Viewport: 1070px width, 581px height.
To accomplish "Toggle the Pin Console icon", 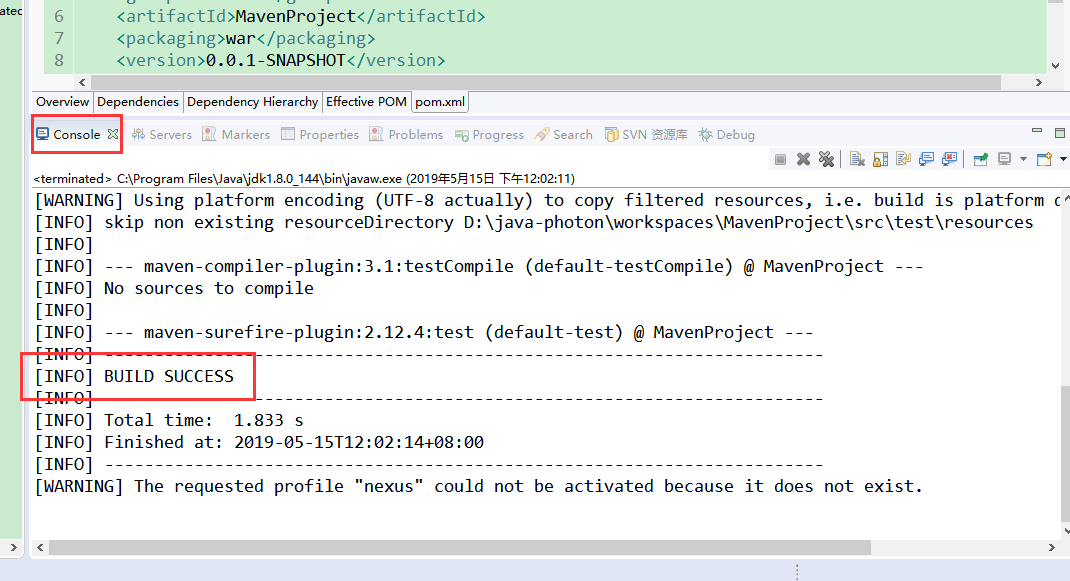I will (981, 159).
